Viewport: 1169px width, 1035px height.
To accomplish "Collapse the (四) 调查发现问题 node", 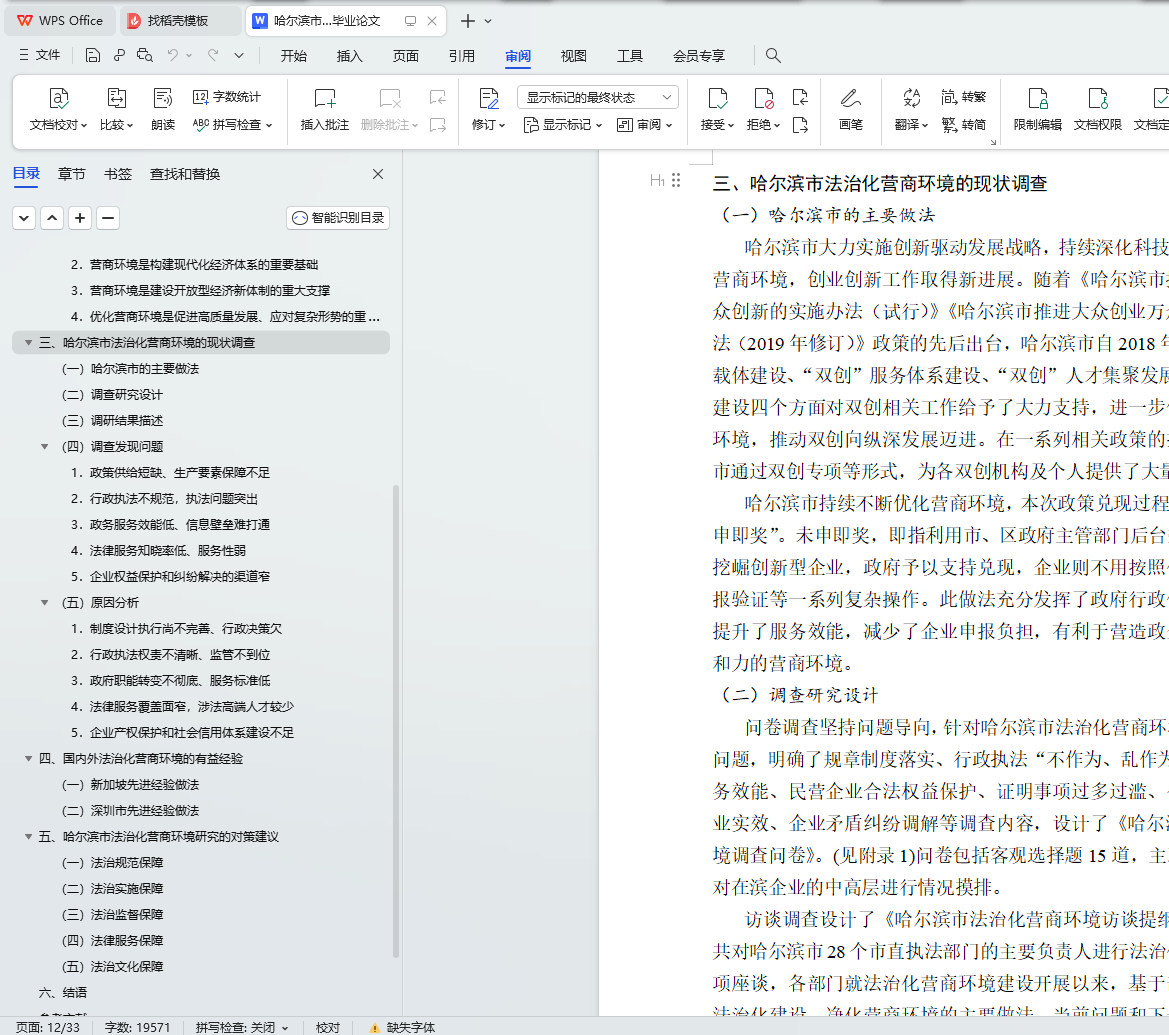I will point(45,447).
